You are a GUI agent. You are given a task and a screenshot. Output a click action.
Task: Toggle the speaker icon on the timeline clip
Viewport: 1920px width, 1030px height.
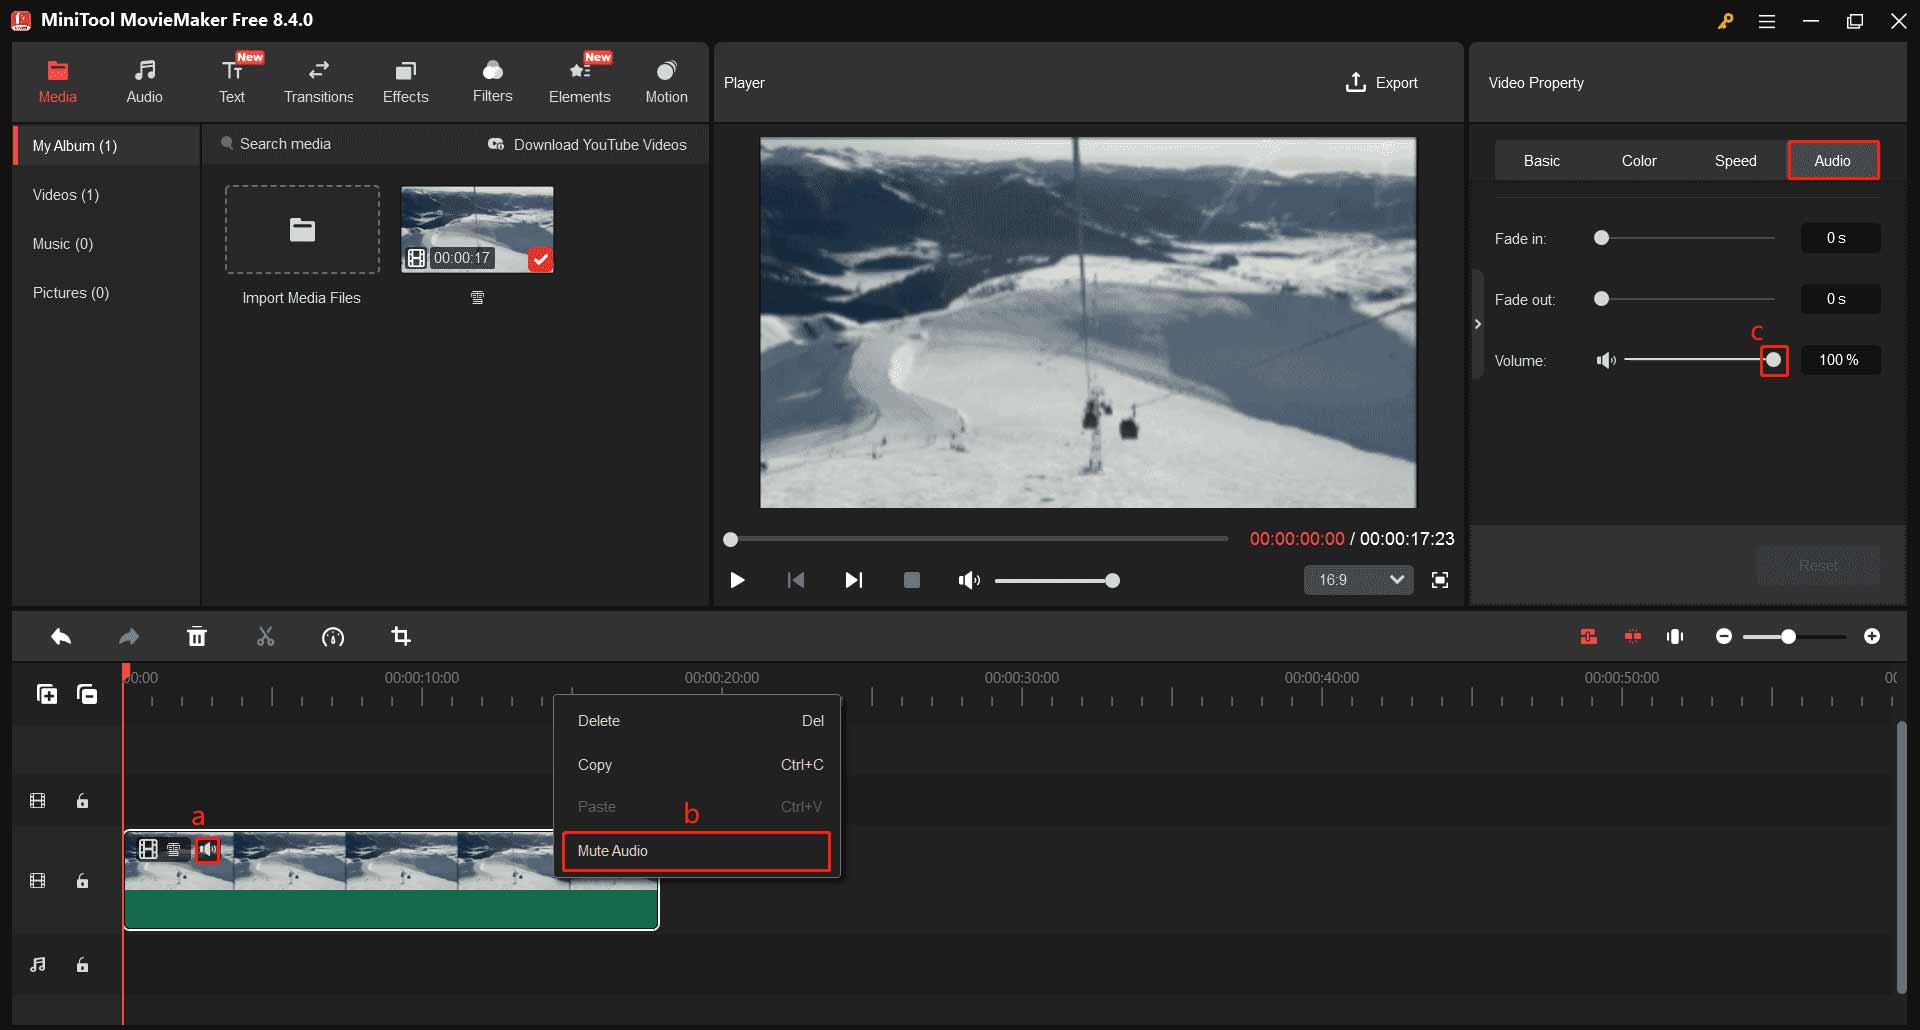point(210,850)
